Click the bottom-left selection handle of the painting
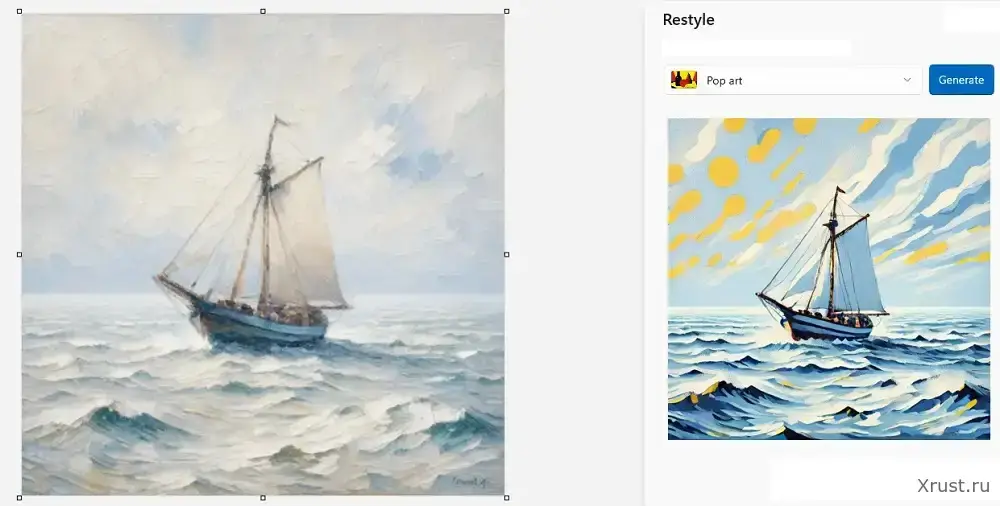Screen dimensions: 1000x506 pyautogui.click(x=20, y=497)
